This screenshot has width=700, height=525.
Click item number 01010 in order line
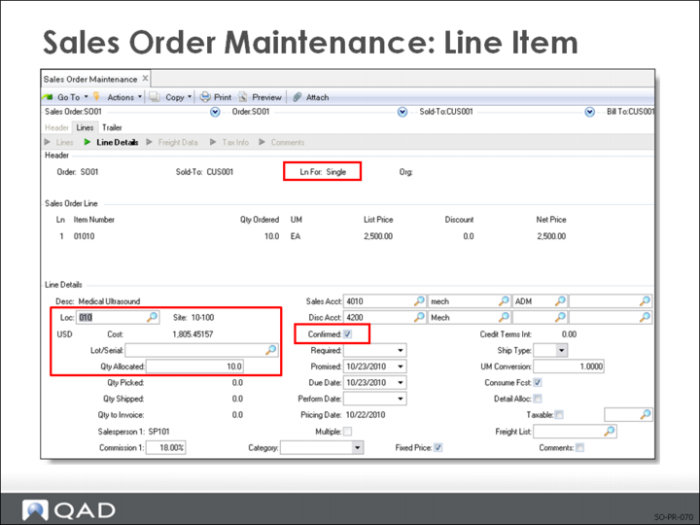(84, 236)
